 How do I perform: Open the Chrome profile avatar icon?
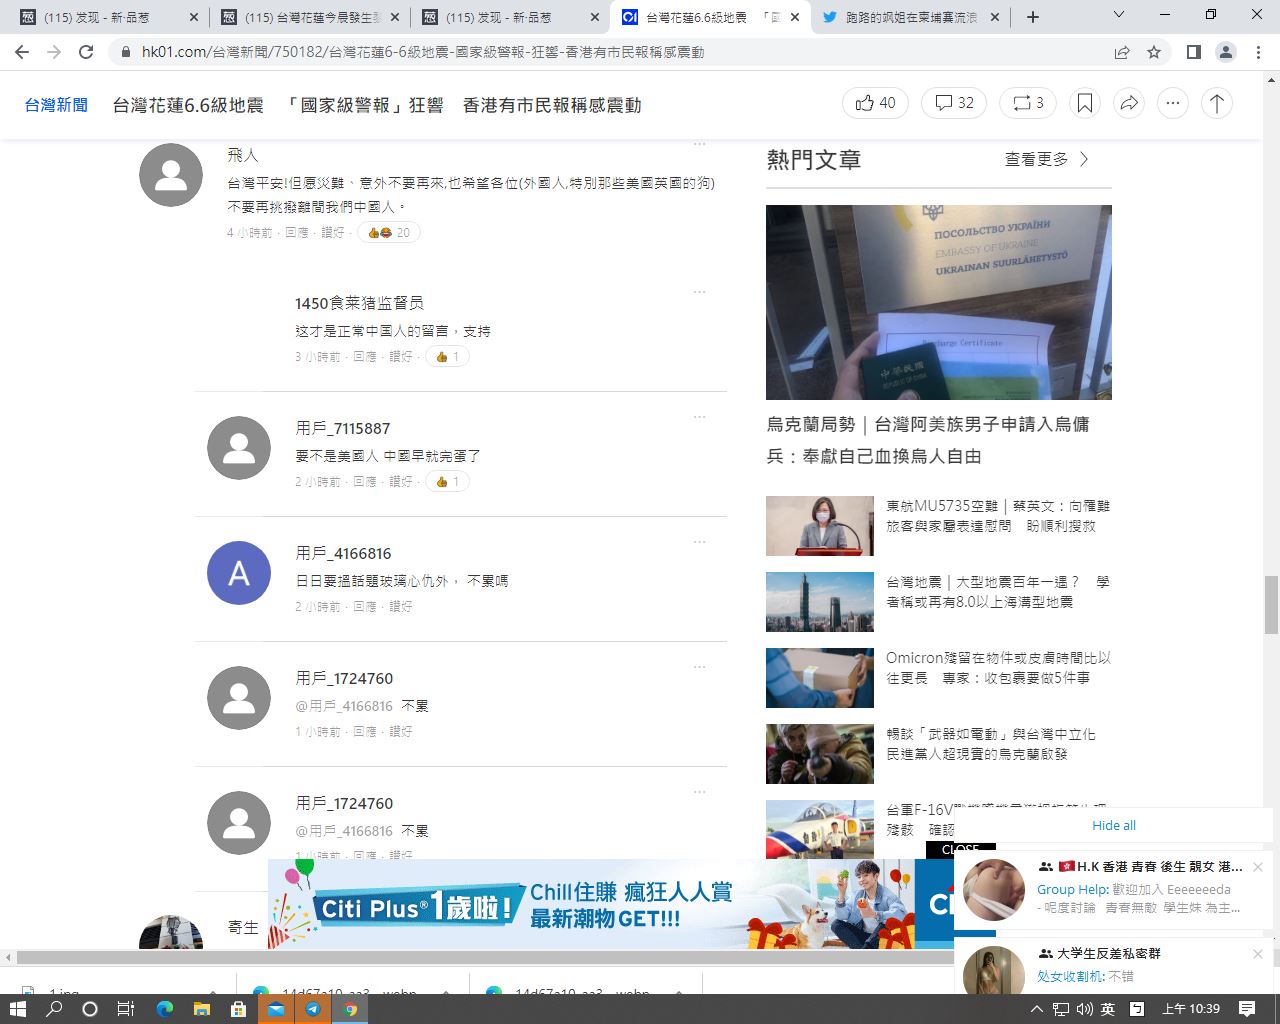click(1225, 52)
